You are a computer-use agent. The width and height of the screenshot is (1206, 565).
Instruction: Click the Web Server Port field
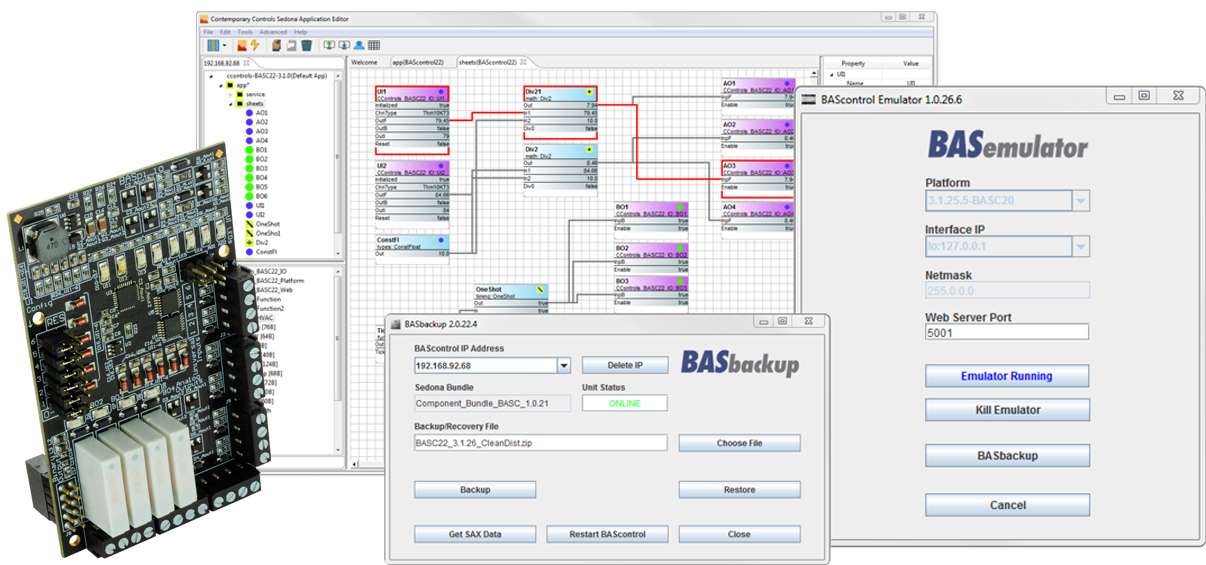tap(1007, 332)
